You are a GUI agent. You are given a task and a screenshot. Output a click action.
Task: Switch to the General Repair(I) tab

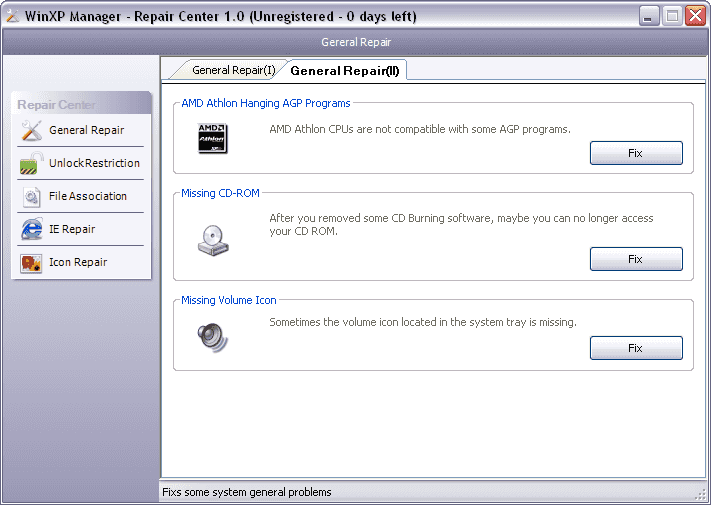point(234,70)
